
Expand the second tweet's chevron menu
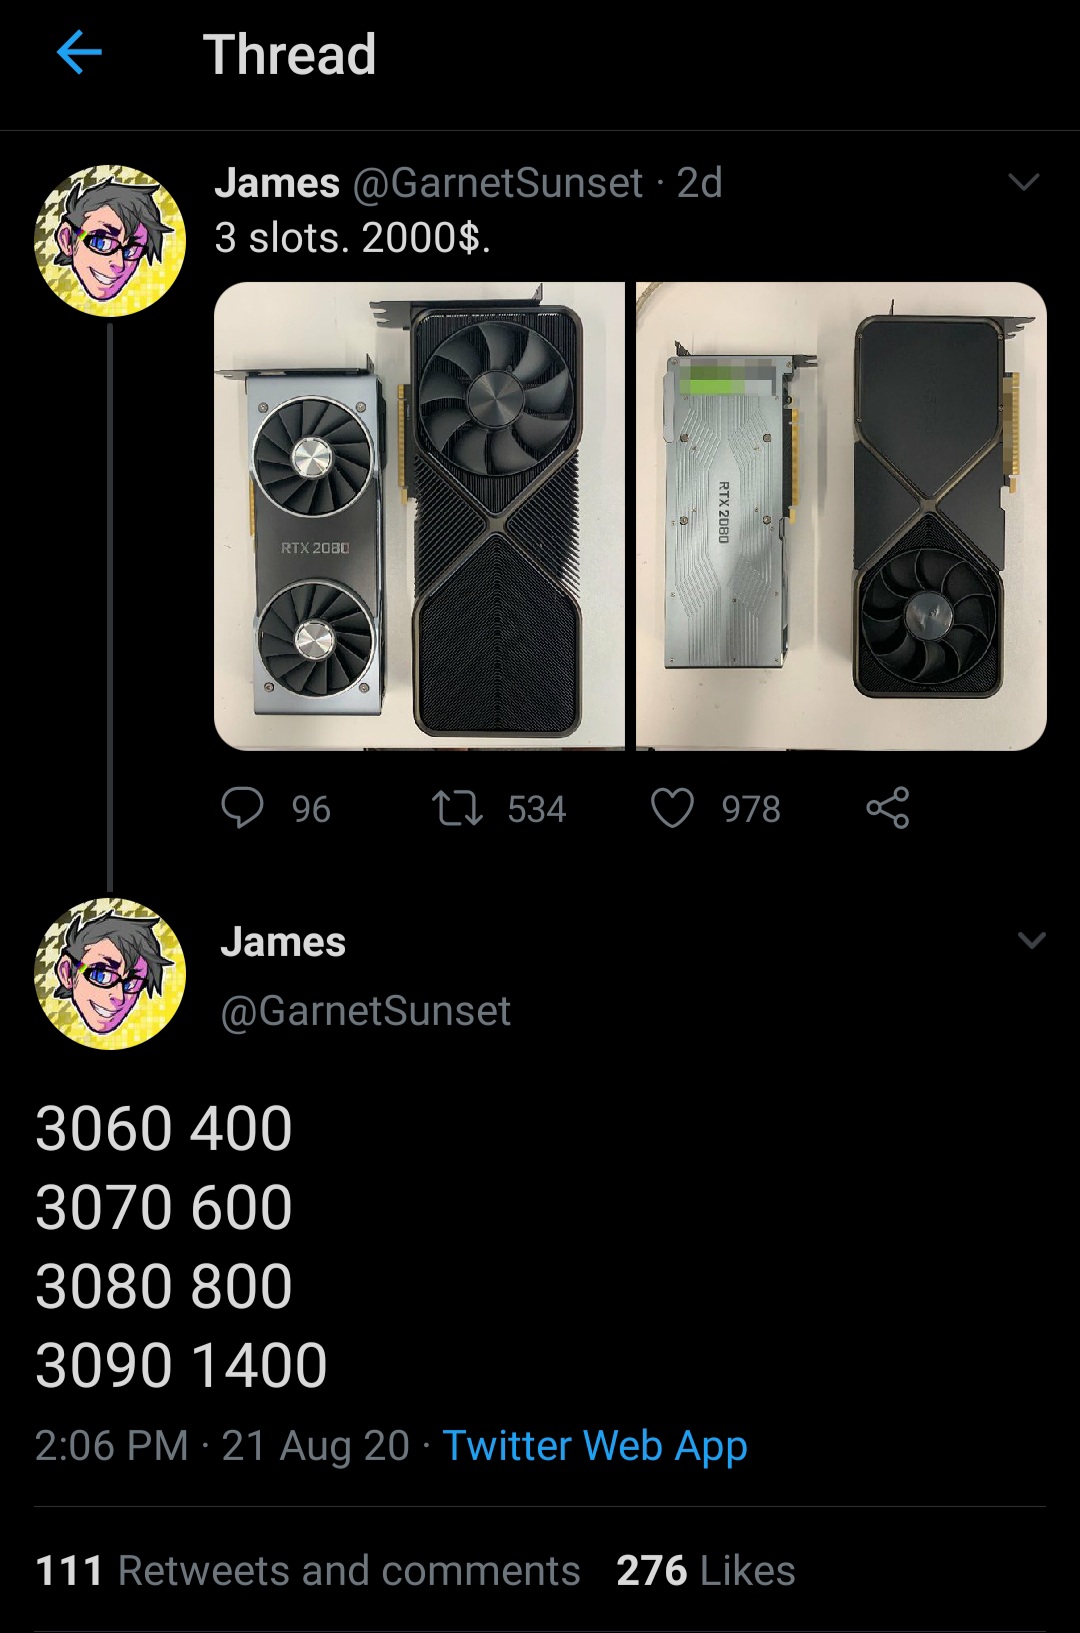coord(1031,940)
